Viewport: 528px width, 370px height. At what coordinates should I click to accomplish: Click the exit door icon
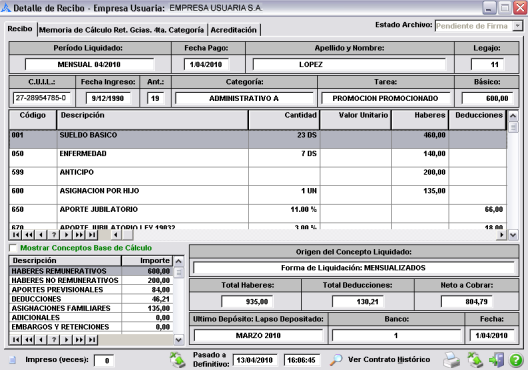click(x=497, y=360)
